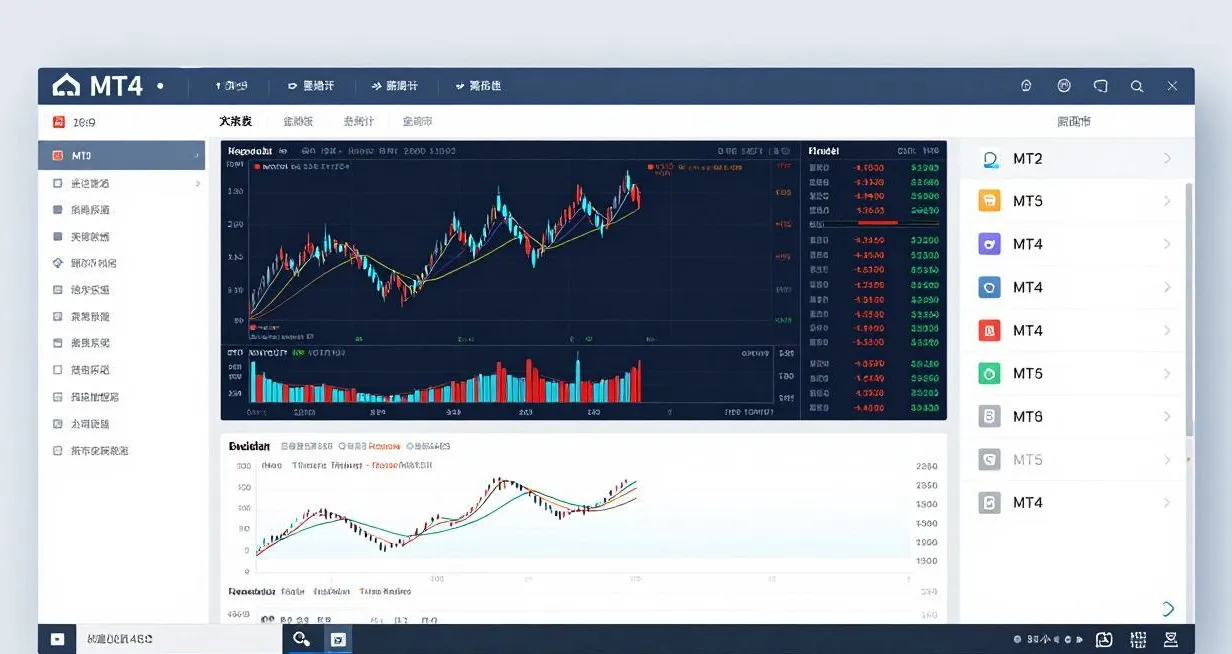Click the right panel vertical scrollbar
Image resolution: width=1232 pixels, height=654 pixels.
[x=1189, y=310]
